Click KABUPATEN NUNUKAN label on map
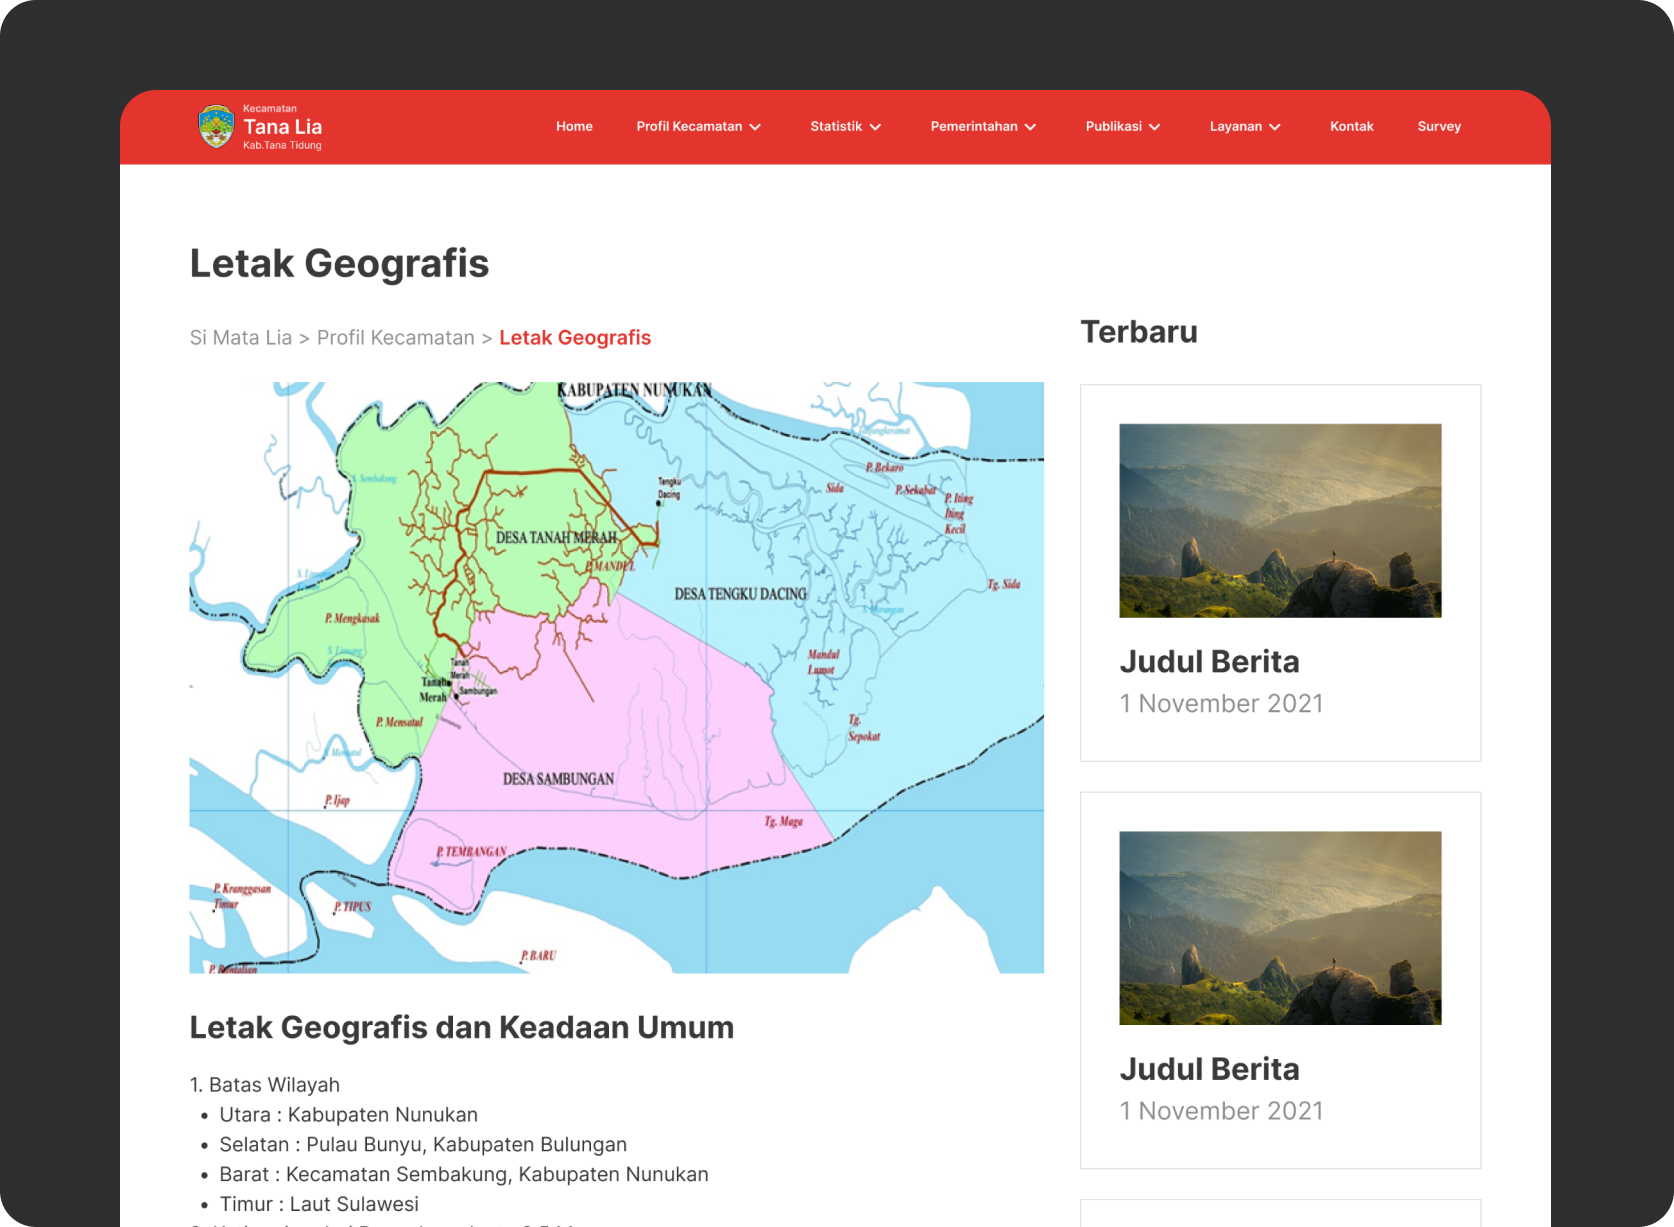Image resolution: width=1674 pixels, height=1227 pixels. click(634, 390)
